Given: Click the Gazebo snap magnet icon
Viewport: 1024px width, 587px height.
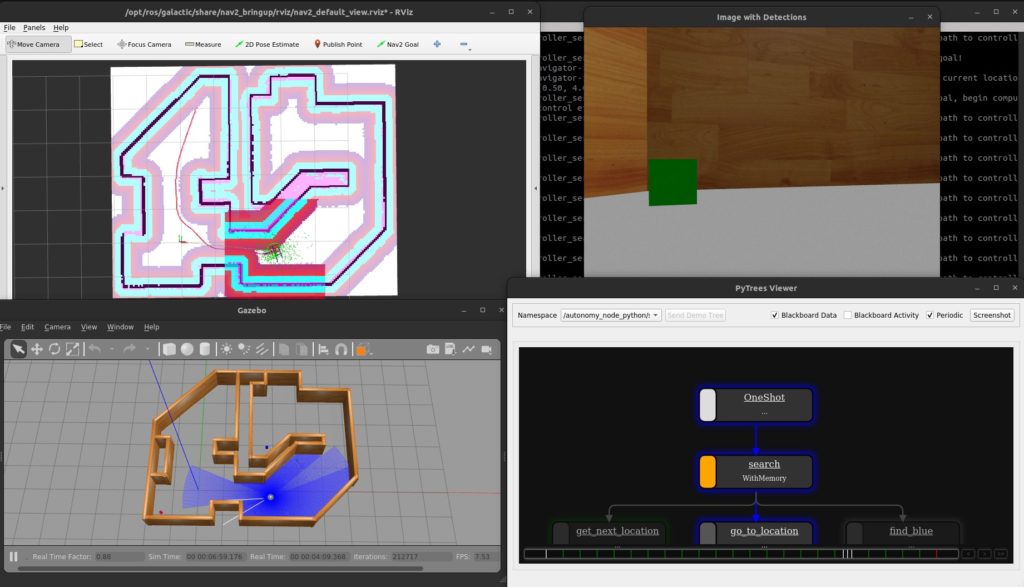Looking at the screenshot, I should (x=341, y=349).
